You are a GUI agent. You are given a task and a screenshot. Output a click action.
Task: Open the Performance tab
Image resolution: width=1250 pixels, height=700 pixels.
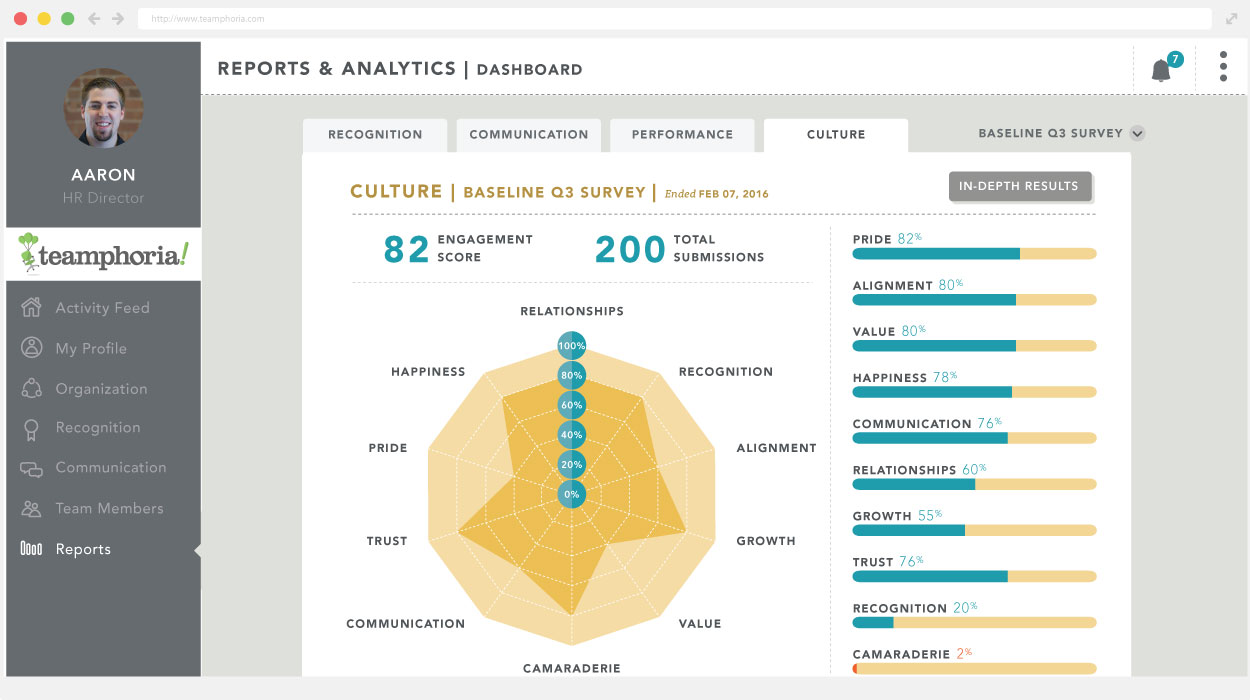click(682, 135)
